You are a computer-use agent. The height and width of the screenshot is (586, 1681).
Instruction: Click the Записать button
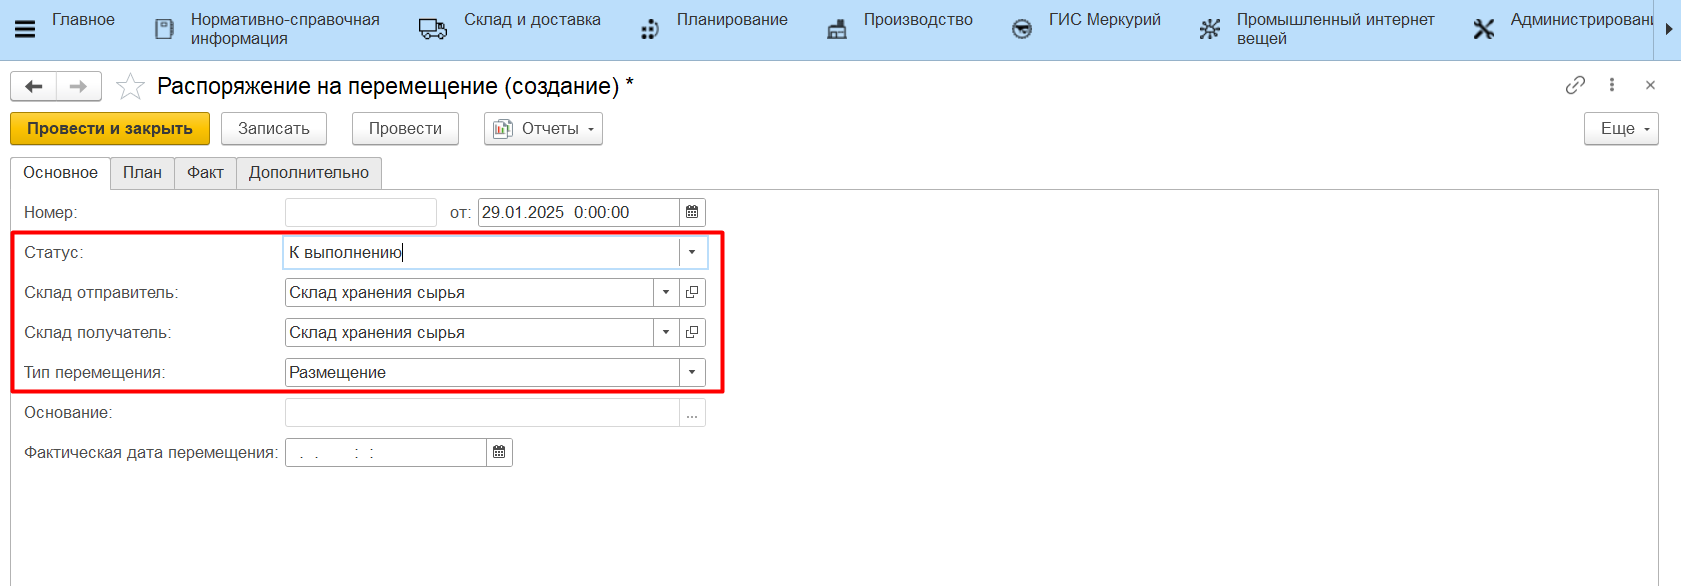pos(274,129)
